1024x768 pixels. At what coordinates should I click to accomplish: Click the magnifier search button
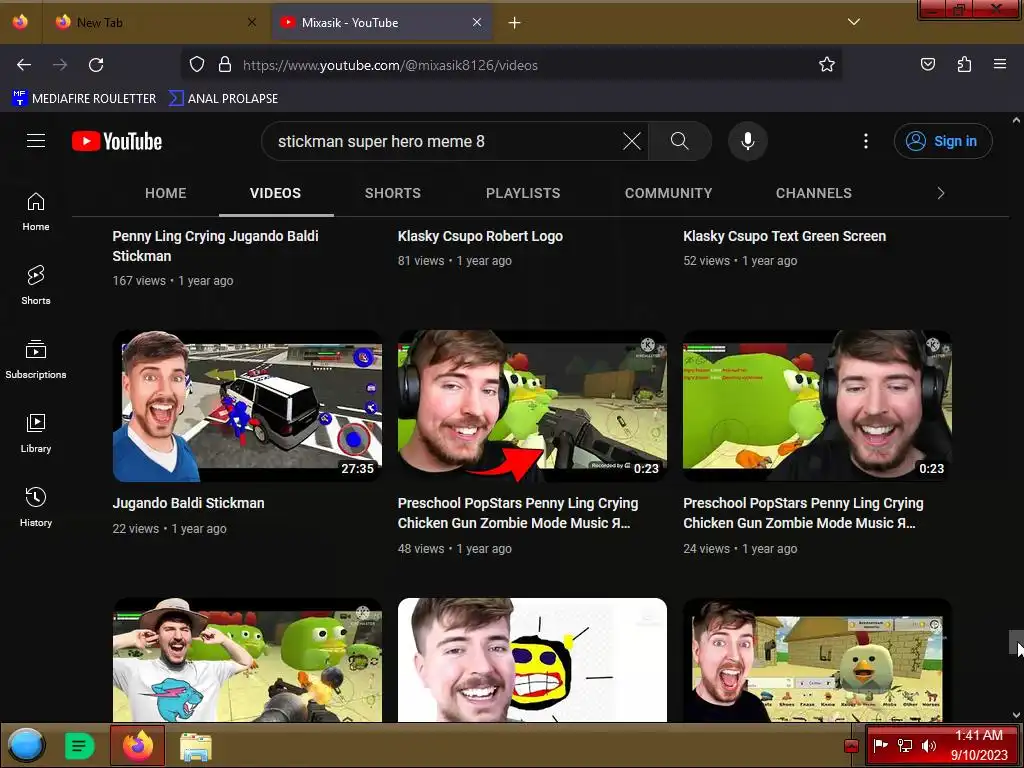coord(679,141)
